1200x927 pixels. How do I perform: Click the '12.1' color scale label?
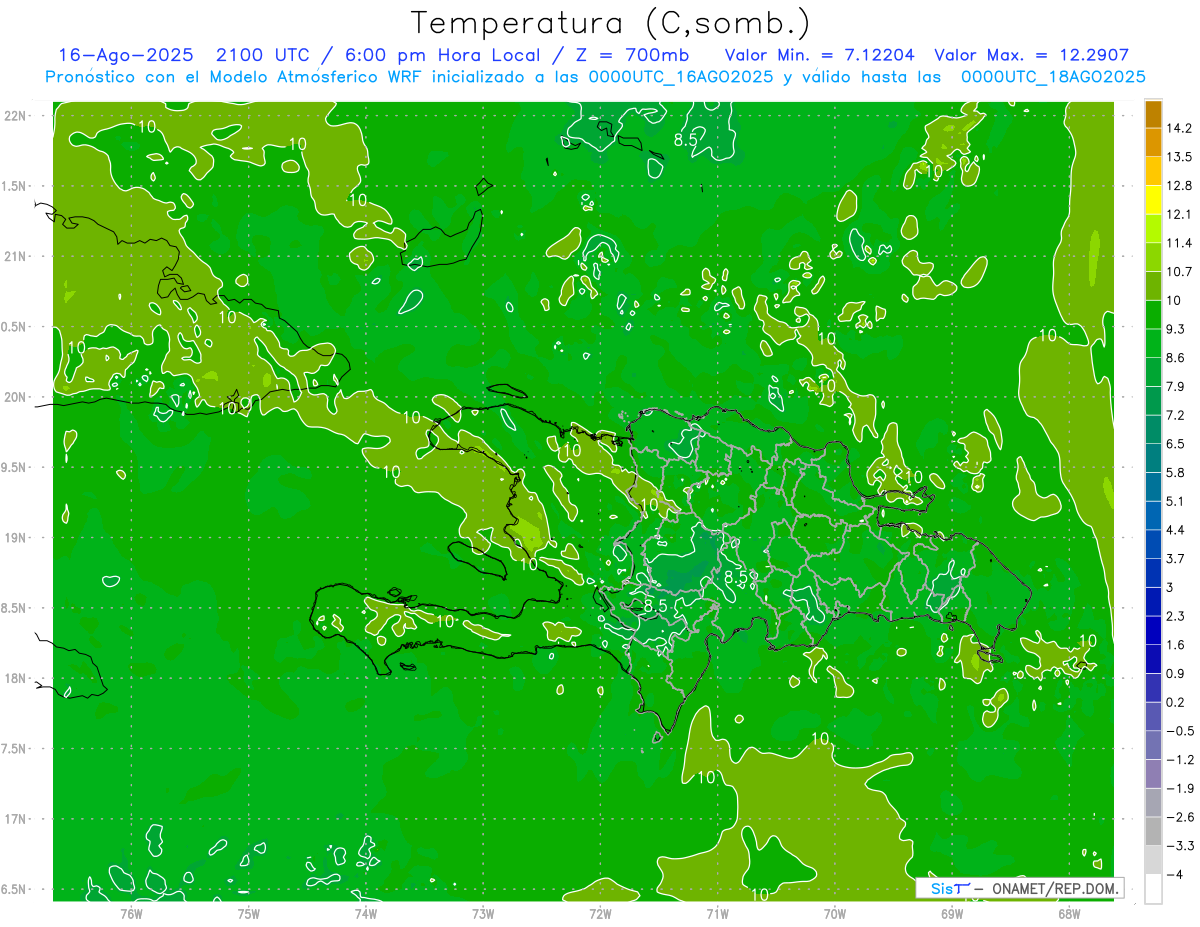1180,215
